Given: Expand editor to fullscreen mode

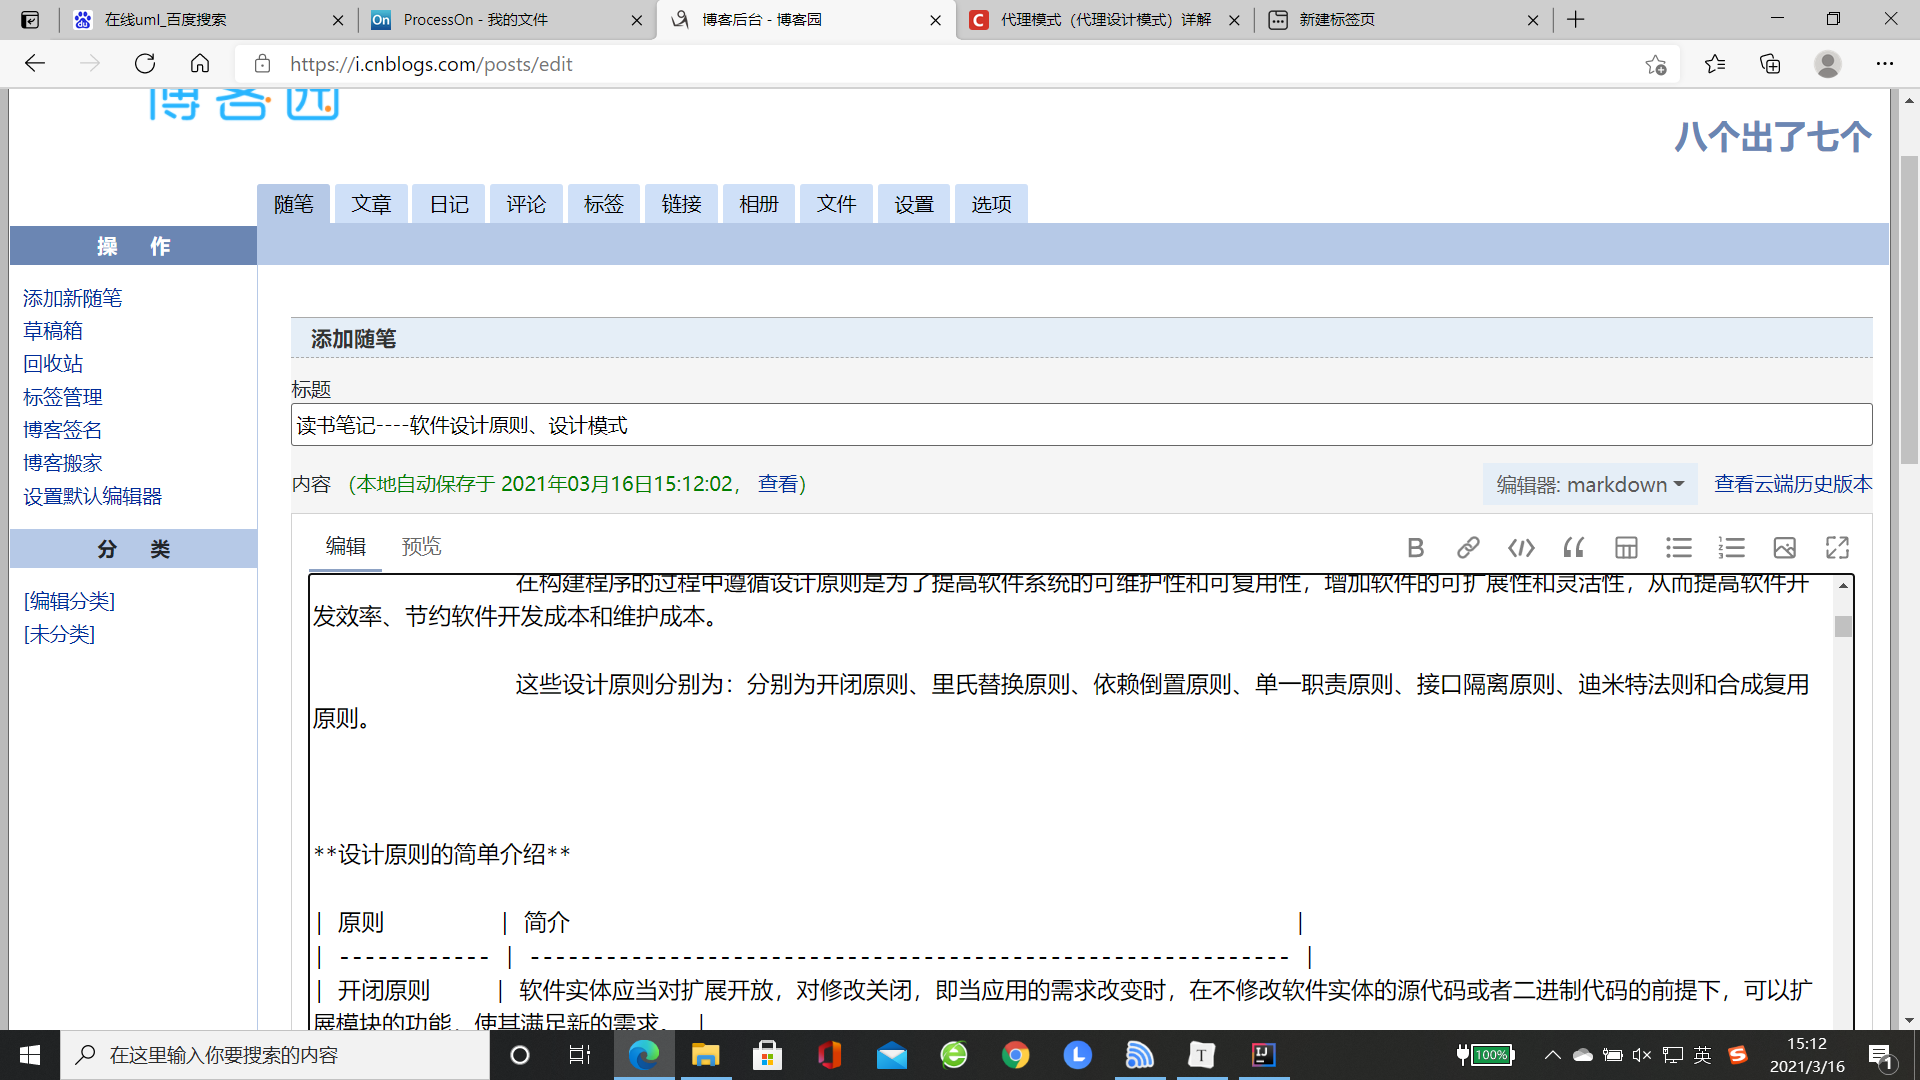Looking at the screenshot, I should coord(1837,547).
